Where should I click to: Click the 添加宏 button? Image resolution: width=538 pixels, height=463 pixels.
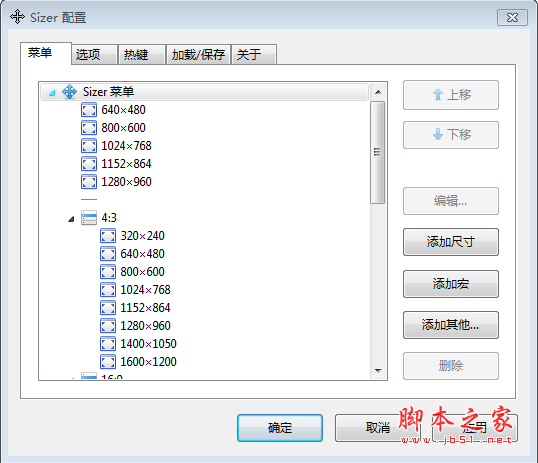click(451, 284)
